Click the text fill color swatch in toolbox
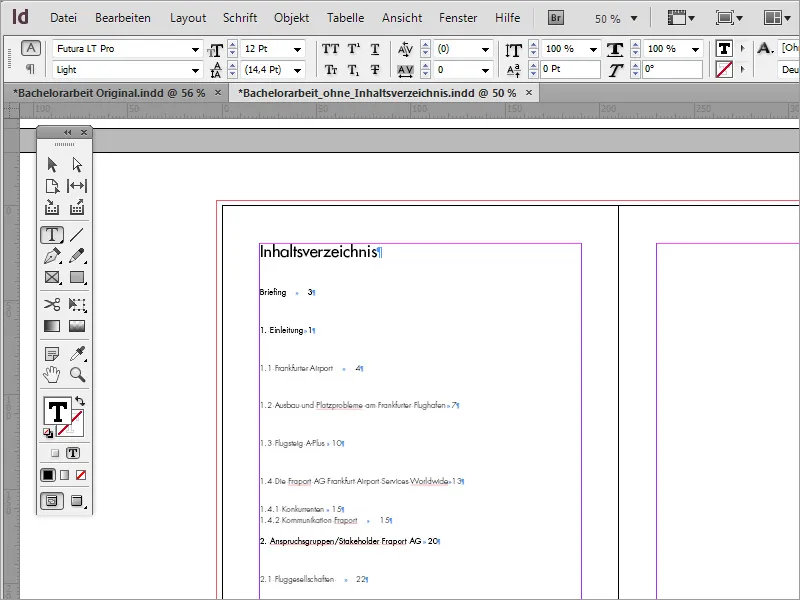 (57, 411)
